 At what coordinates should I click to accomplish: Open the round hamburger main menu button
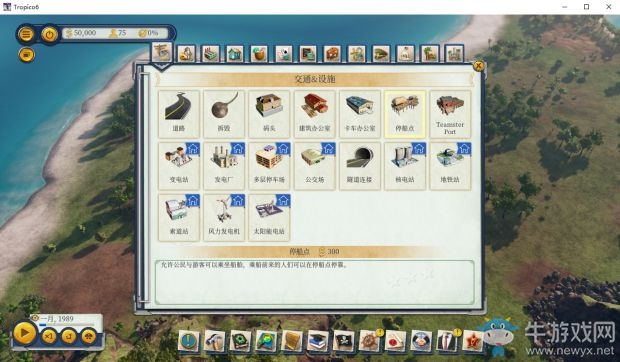point(26,34)
